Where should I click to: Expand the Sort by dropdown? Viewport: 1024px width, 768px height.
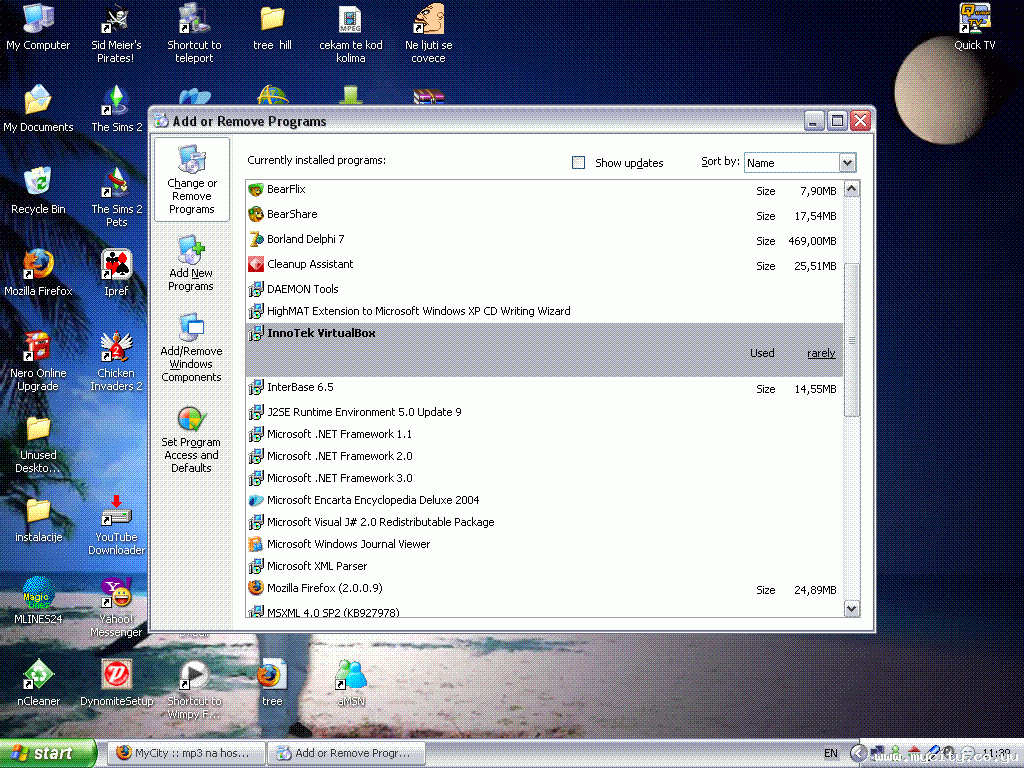pos(847,162)
